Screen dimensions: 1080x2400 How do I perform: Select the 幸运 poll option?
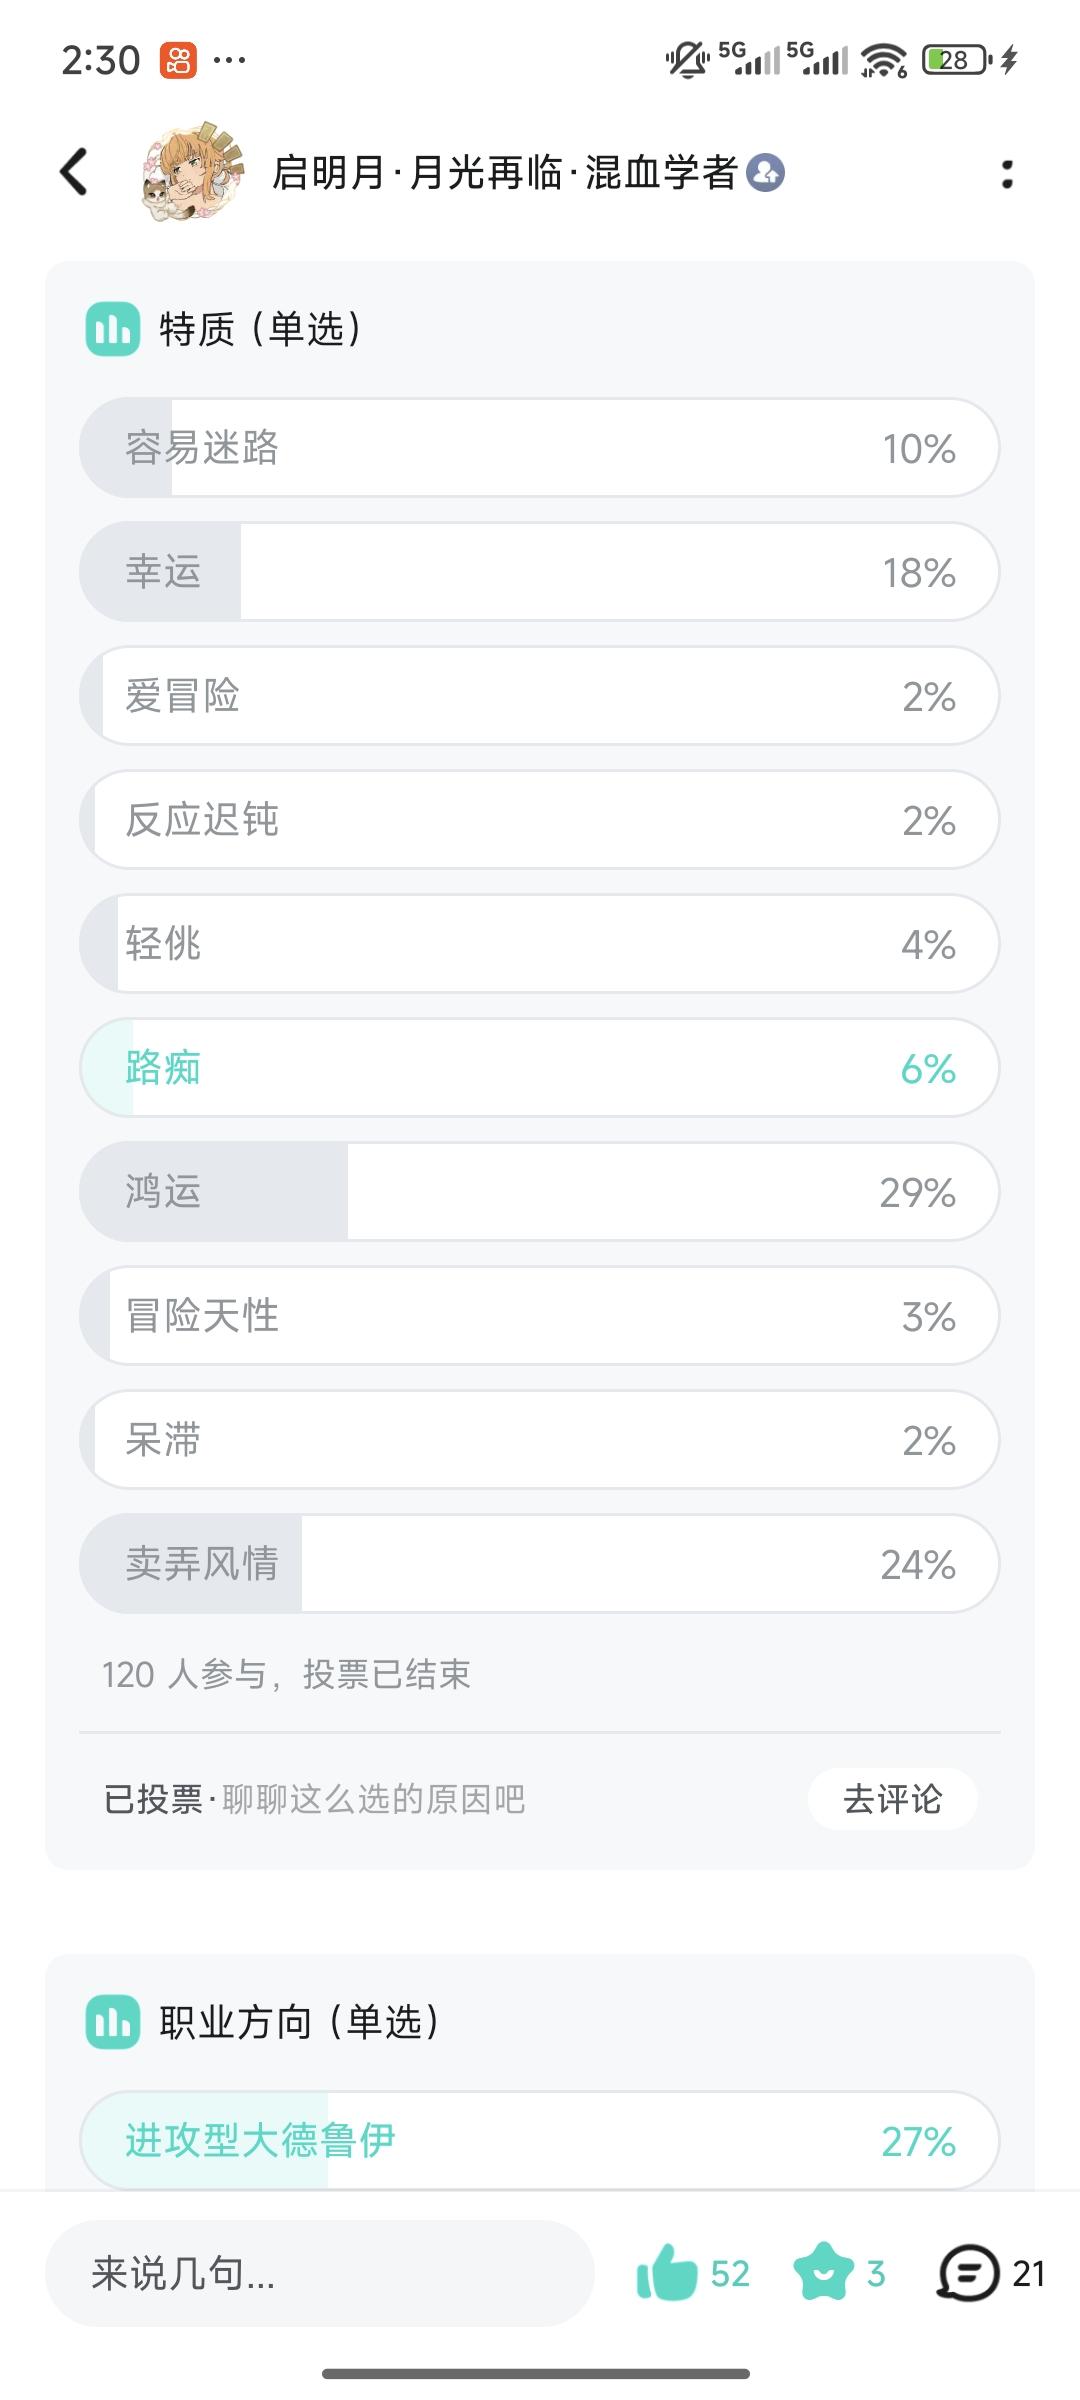tap(540, 572)
